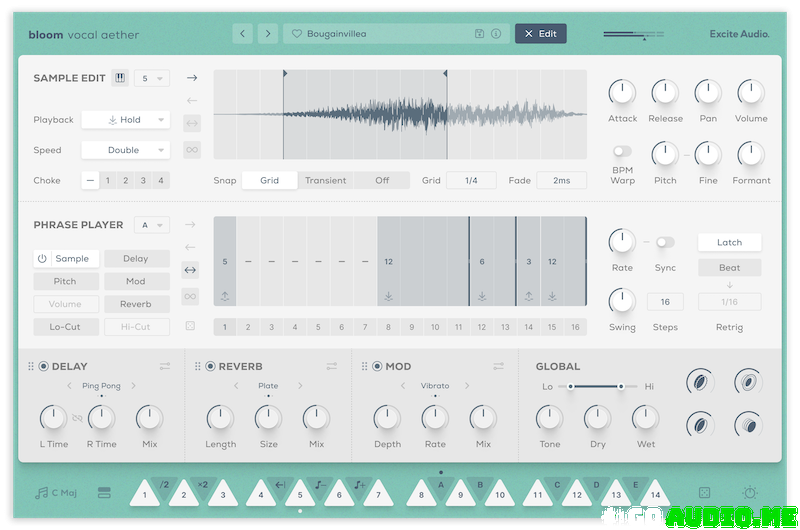Set Snap mode to Grid

[x=269, y=181]
